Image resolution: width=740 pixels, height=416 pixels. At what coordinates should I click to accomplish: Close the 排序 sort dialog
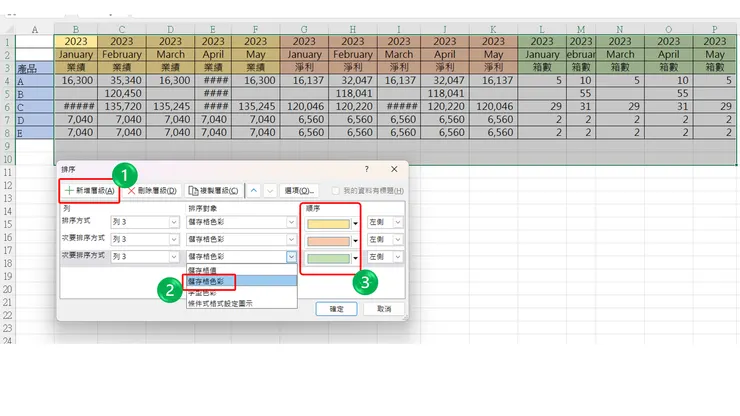(x=394, y=169)
